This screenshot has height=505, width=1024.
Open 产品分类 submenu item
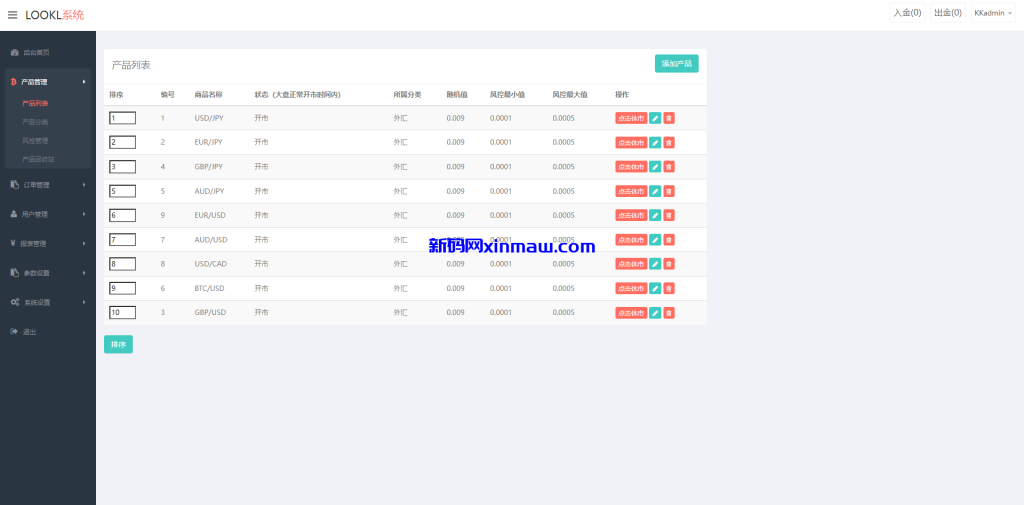(x=36, y=122)
